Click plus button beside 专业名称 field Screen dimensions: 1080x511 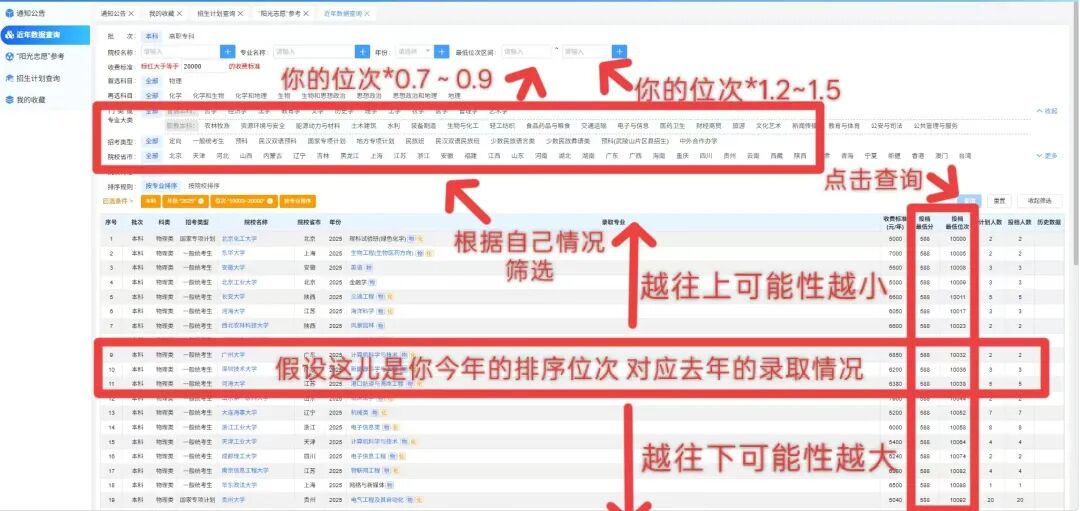[362, 52]
